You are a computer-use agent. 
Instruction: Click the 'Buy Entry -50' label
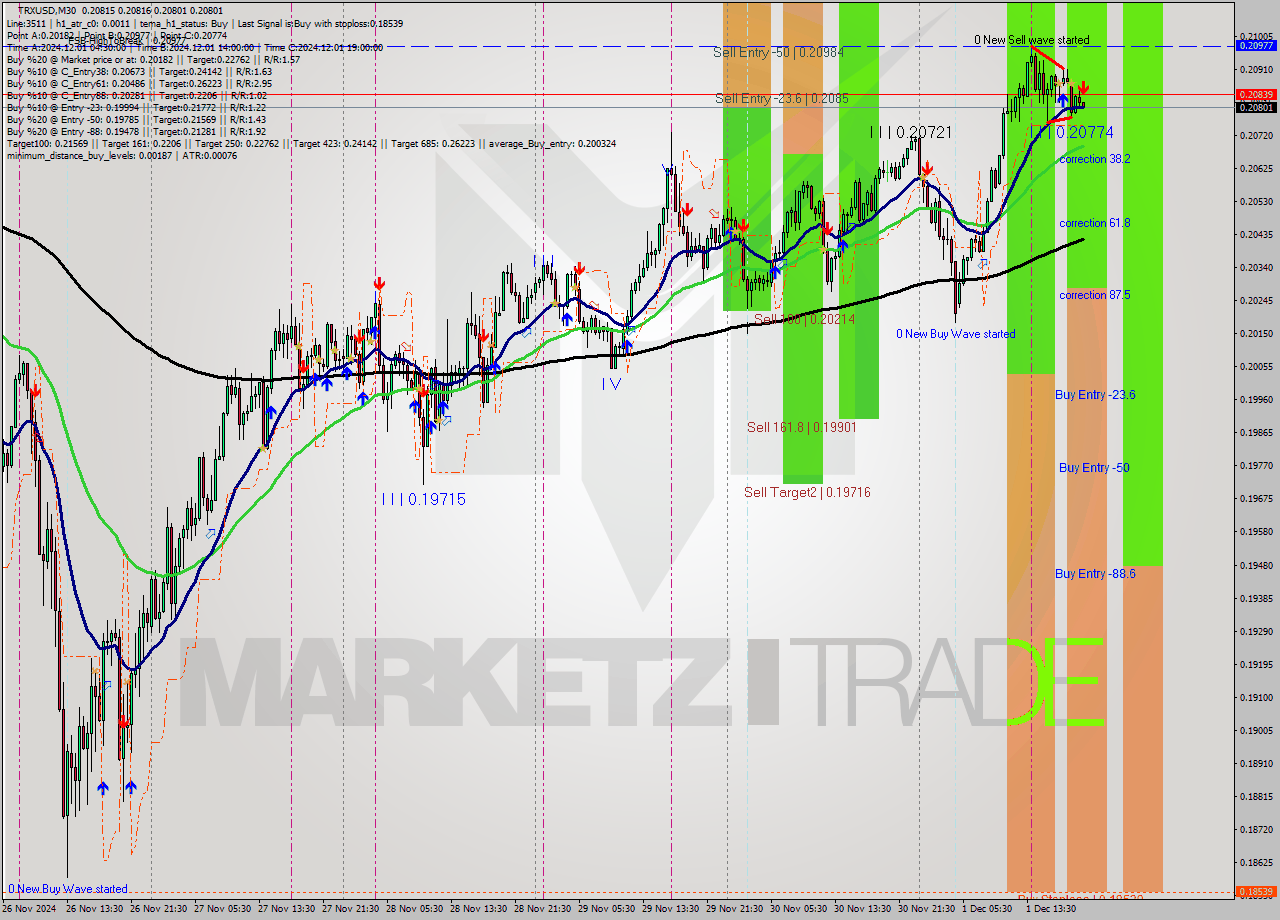(x=1095, y=468)
